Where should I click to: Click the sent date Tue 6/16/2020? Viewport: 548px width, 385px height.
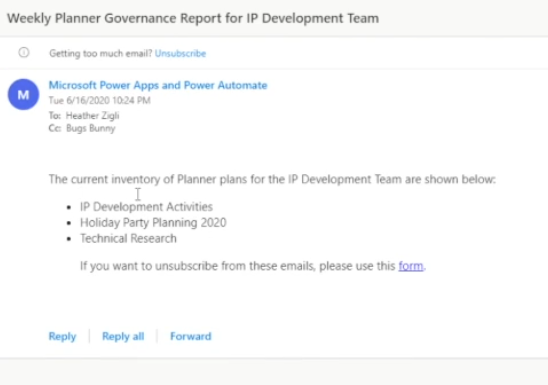(100, 101)
